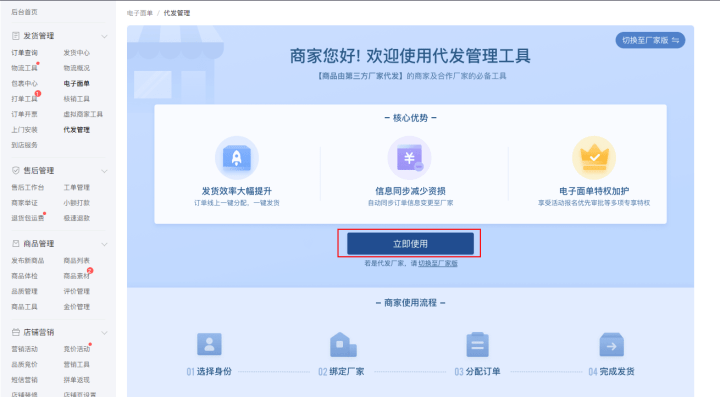Open 虚拟商家工具 in the sidebar

click(x=83, y=114)
